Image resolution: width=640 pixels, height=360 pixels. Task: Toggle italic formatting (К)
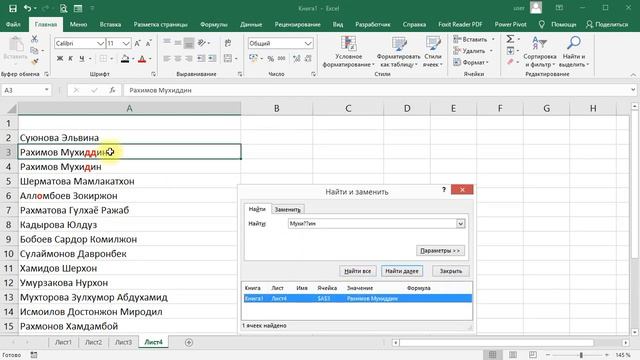[x=71, y=59]
